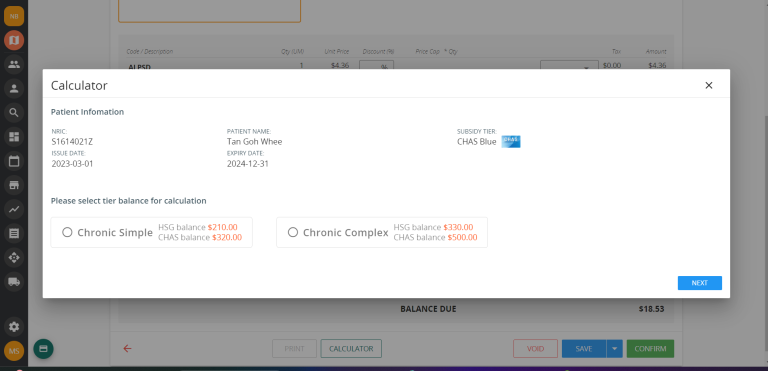The height and width of the screenshot is (371, 768).
Task: Expand the SAVE dropdown arrow
Action: [x=614, y=348]
